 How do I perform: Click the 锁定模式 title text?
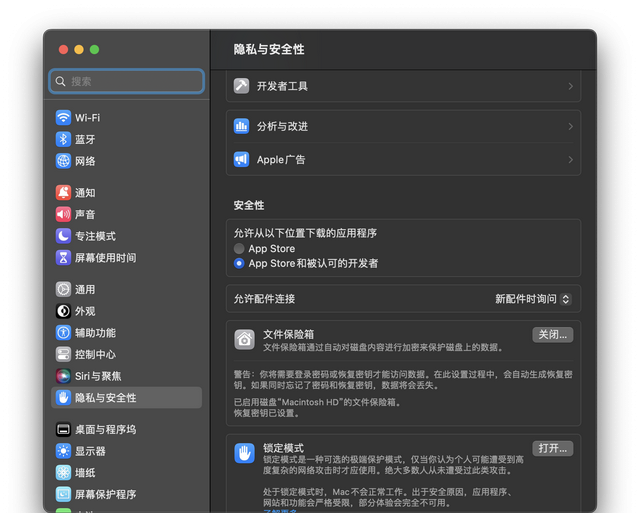(x=283, y=448)
